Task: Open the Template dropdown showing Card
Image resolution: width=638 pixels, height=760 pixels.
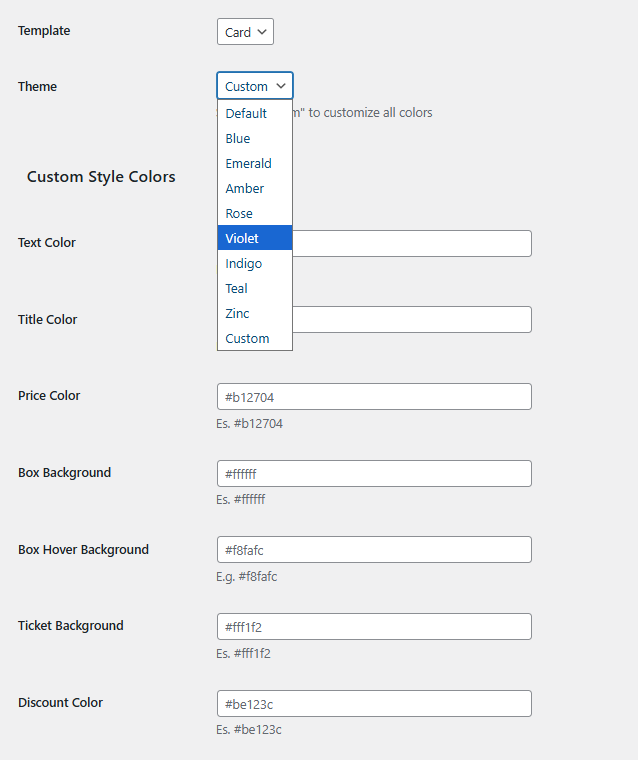Action: 244,32
